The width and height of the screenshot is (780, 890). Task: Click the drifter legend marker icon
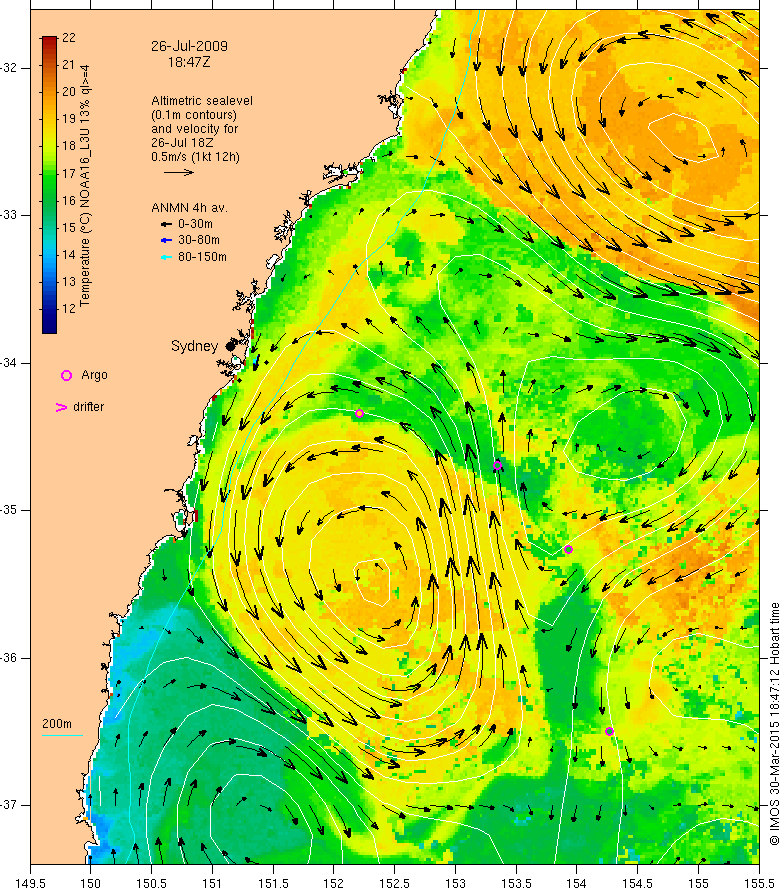click(61, 407)
